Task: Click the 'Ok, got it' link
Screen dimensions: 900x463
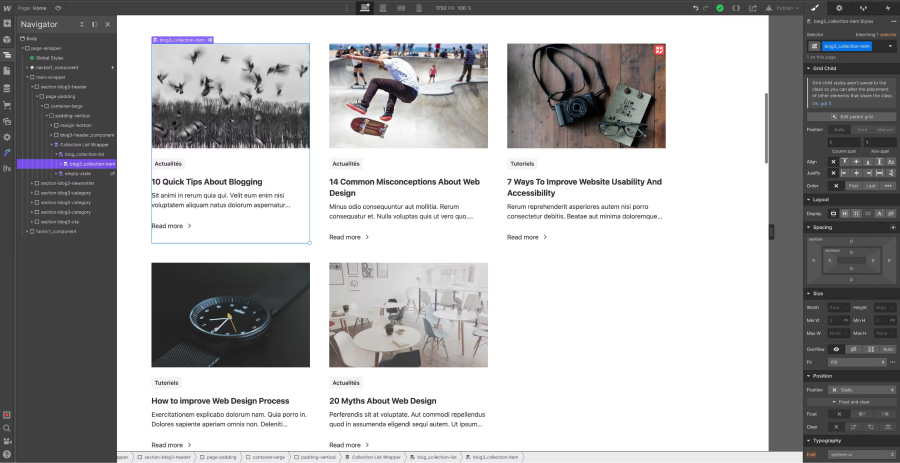Action: 822,103
